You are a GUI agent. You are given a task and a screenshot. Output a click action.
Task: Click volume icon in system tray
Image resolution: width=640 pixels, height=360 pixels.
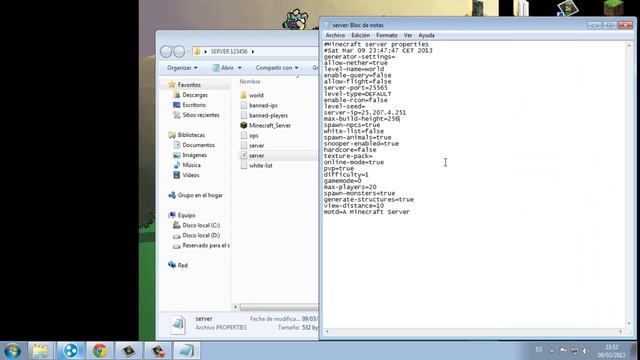[585, 350]
